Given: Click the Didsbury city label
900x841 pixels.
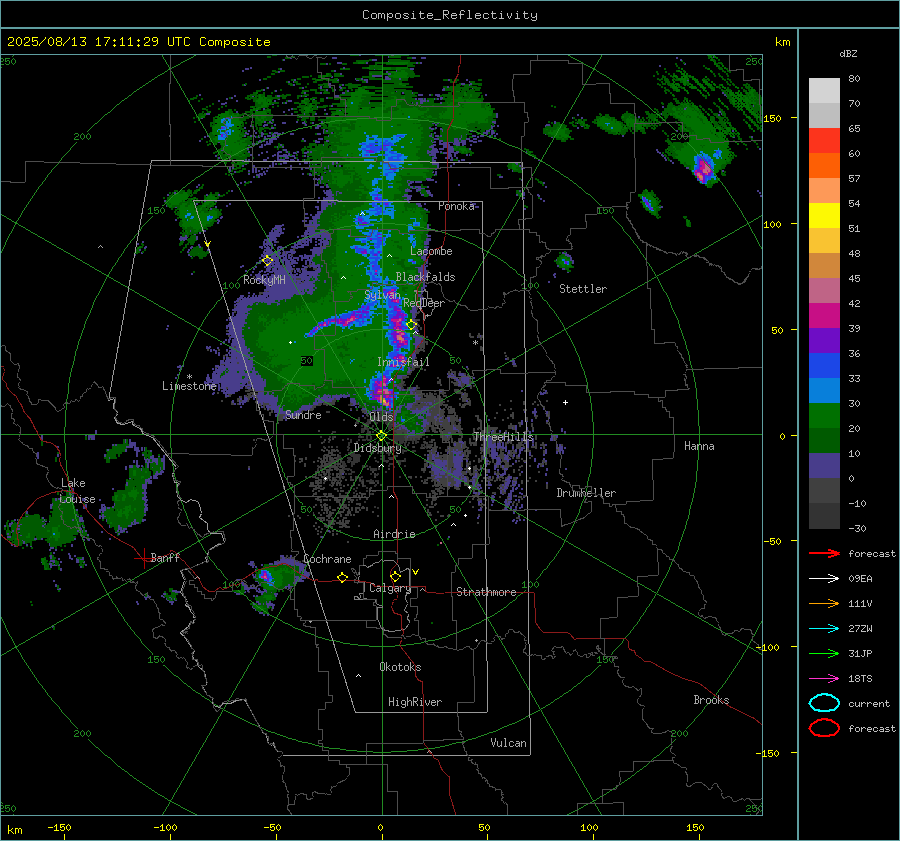Looking at the screenshot, I should pos(377,448).
